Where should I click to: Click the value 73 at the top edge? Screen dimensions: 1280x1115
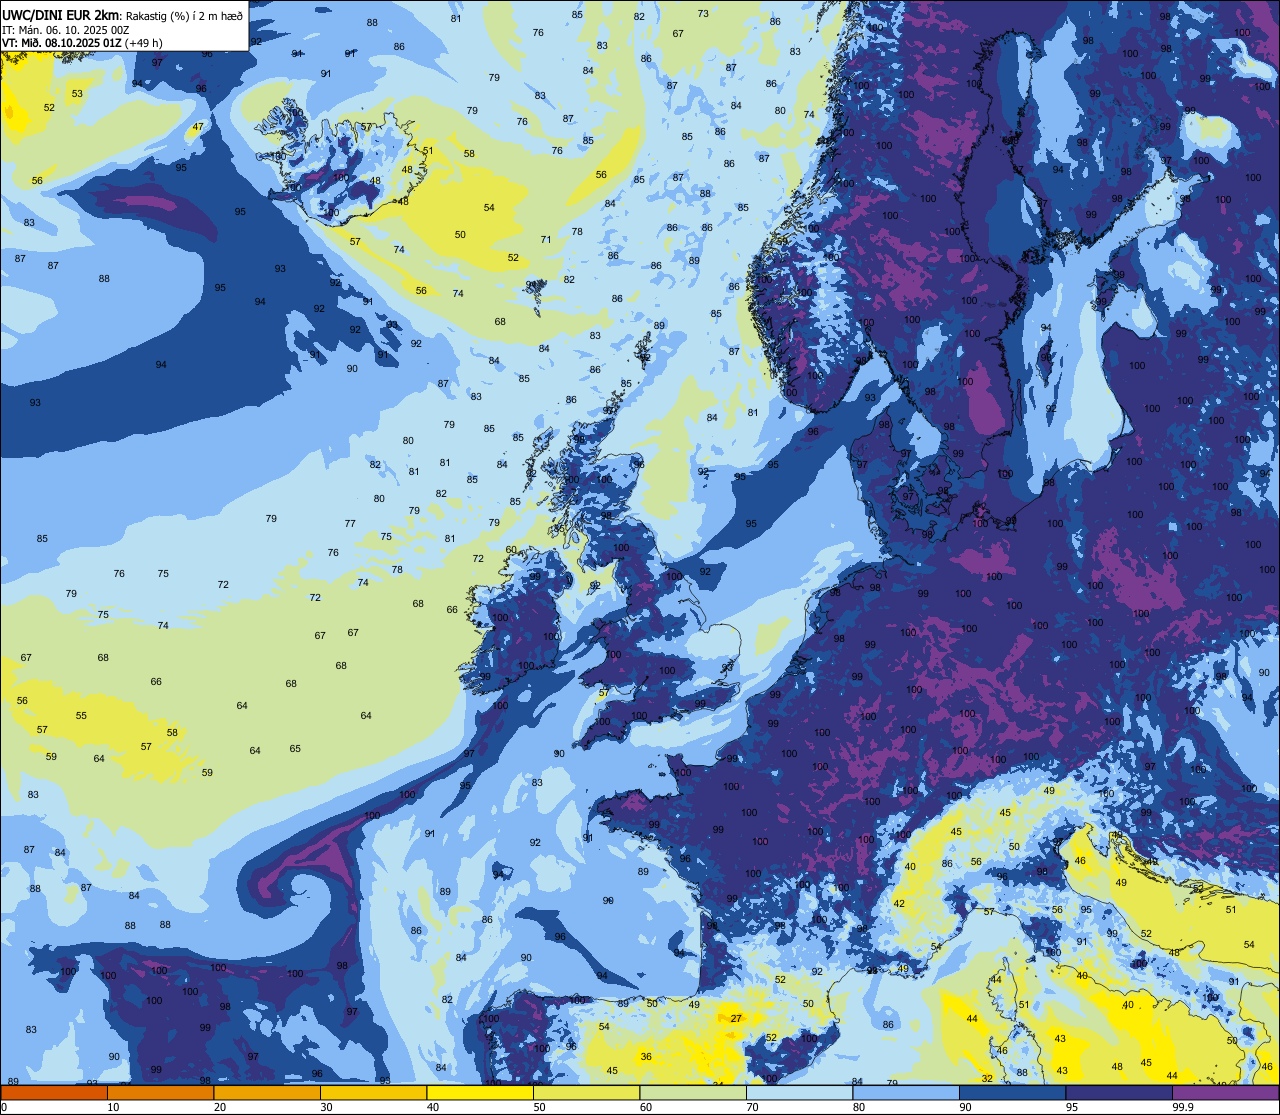(703, 14)
